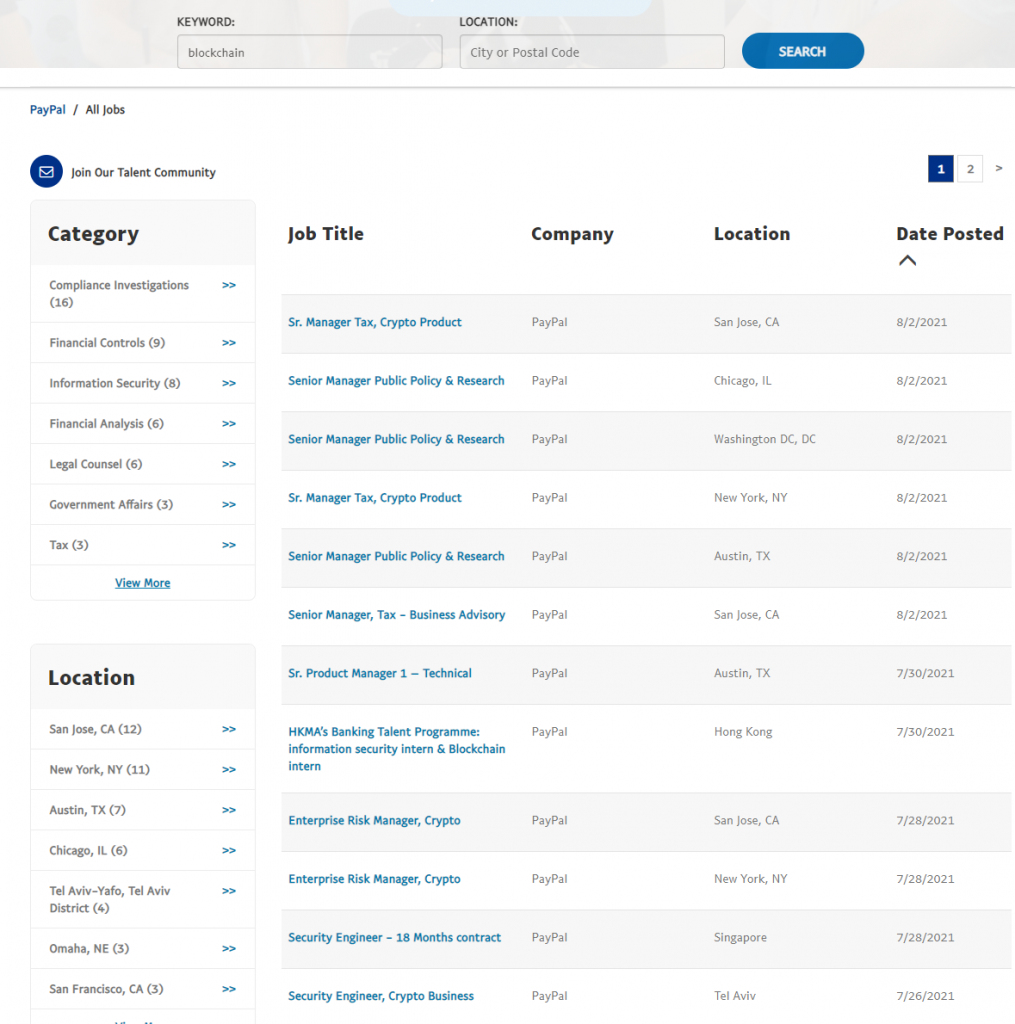Open Enterprise Risk Manager, Crypto in New York
The height and width of the screenshot is (1024, 1015).
(x=374, y=879)
